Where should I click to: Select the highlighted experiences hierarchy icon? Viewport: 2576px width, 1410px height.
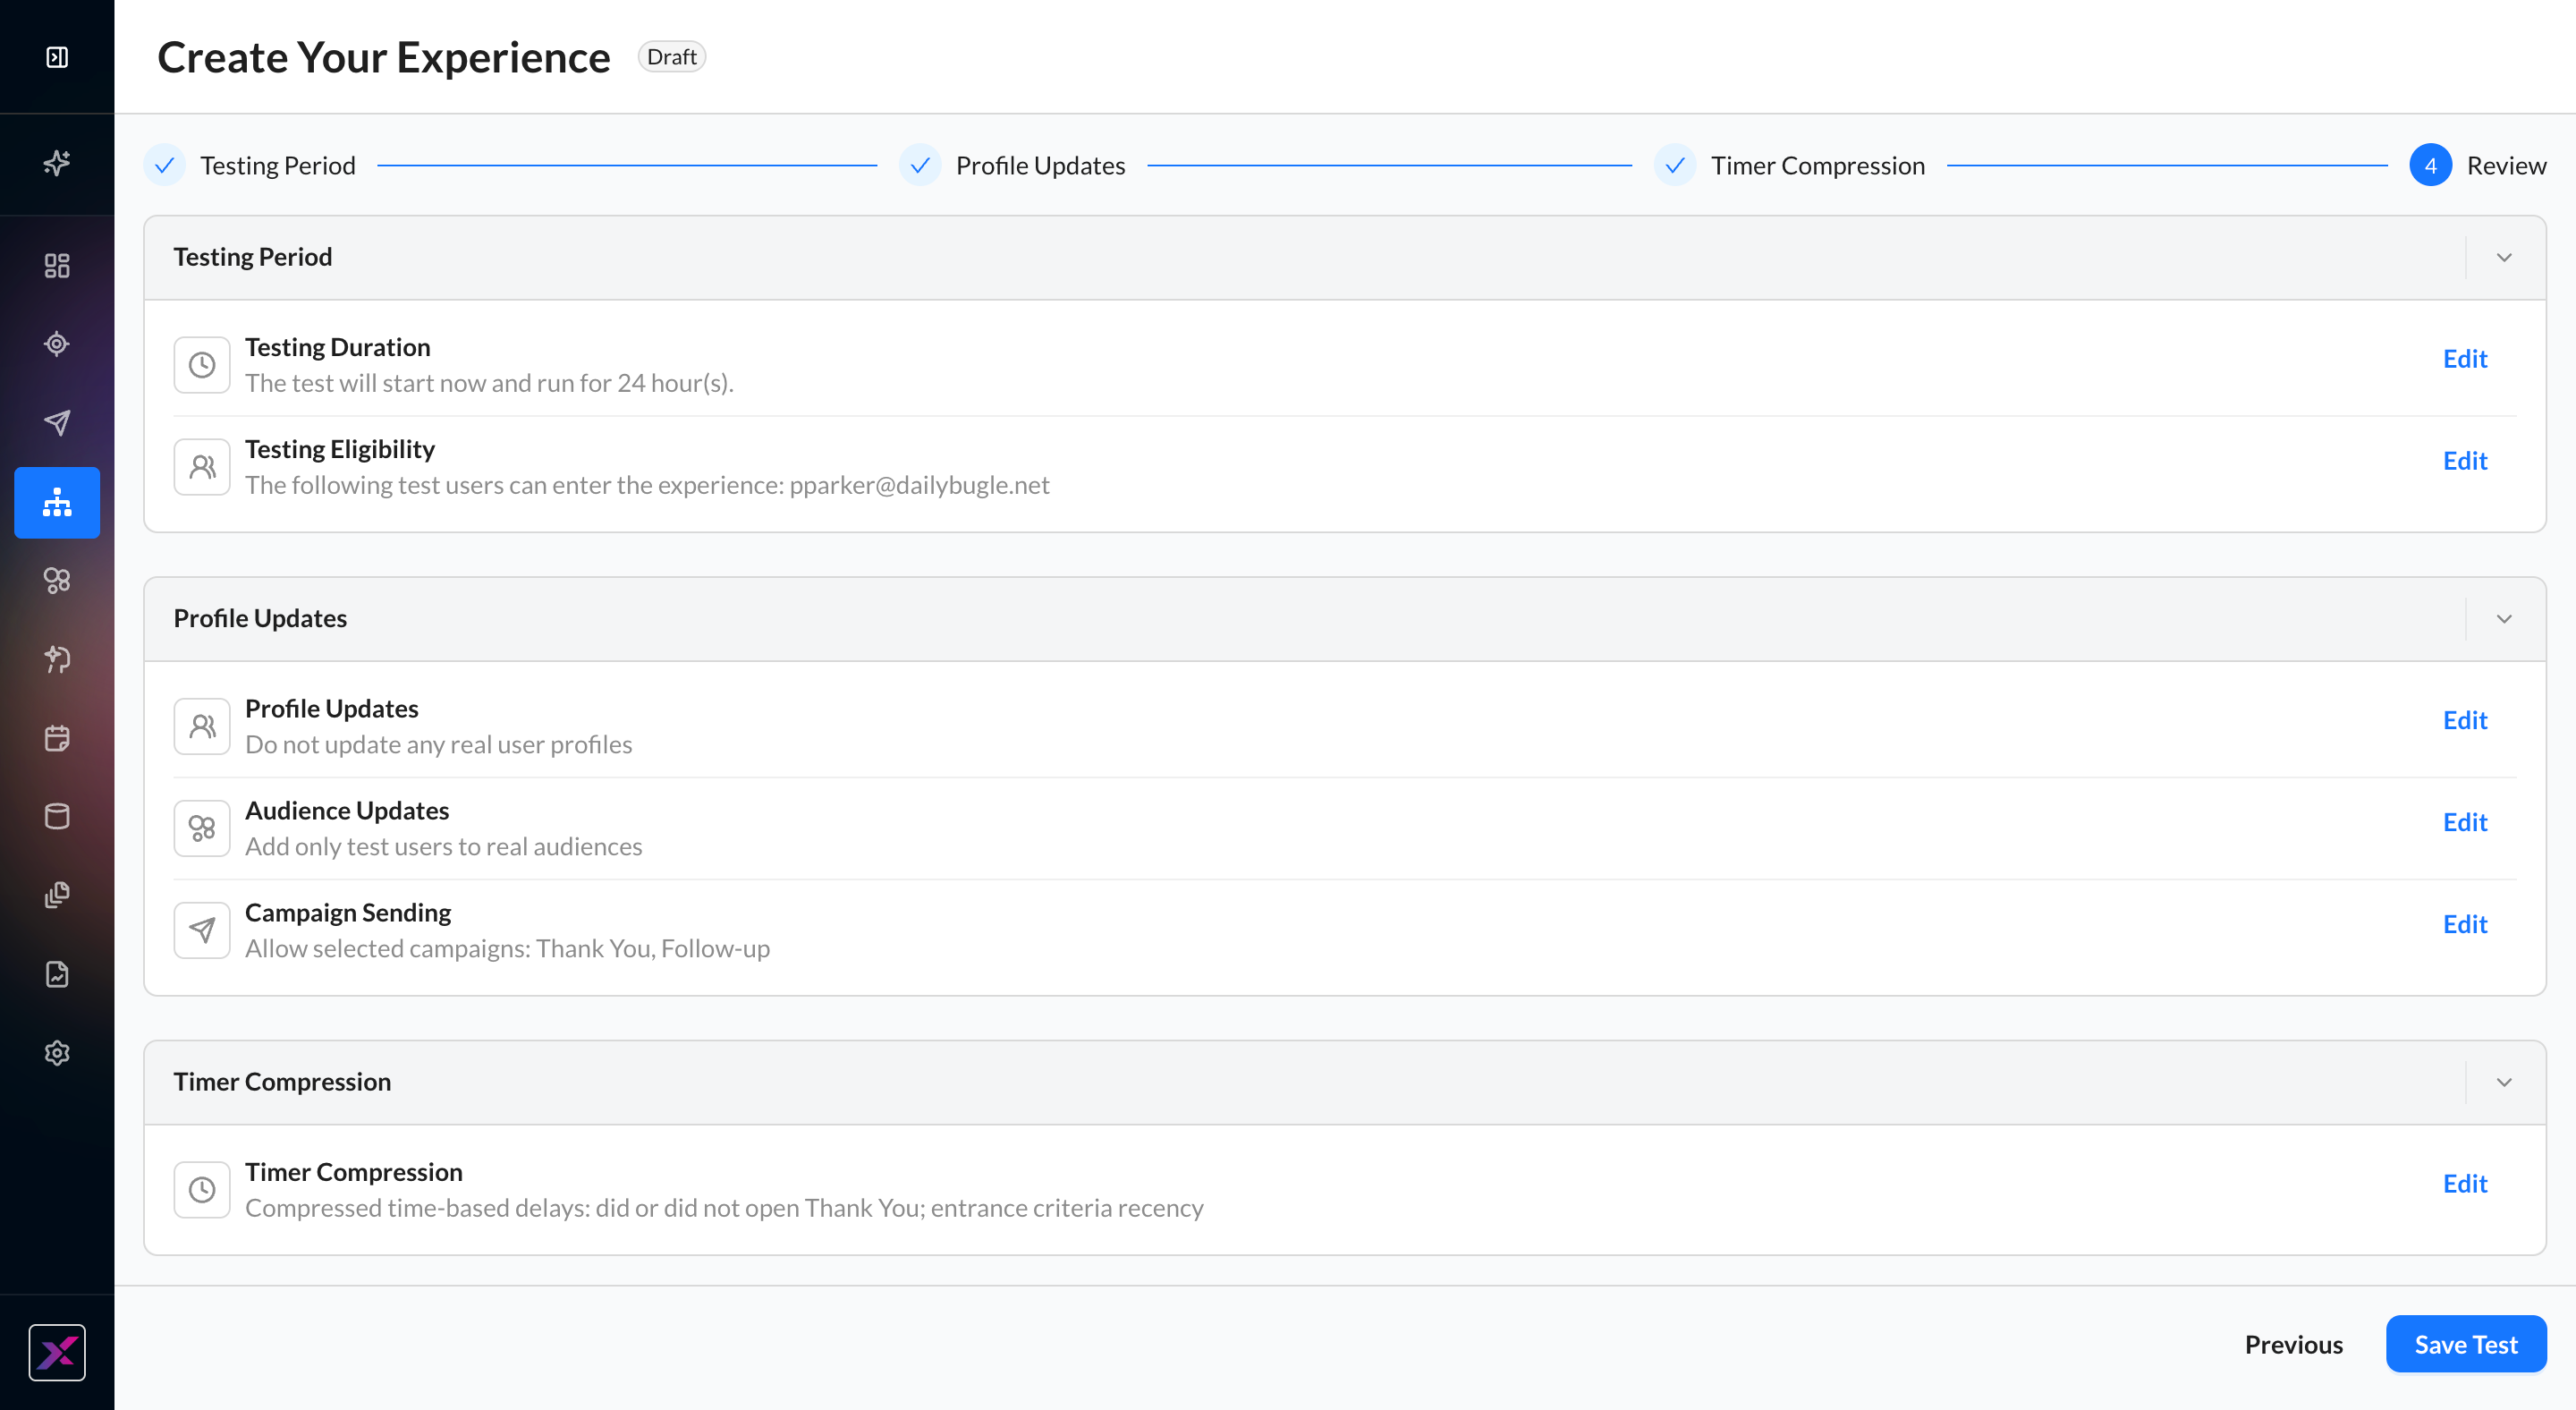click(x=57, y=502)
